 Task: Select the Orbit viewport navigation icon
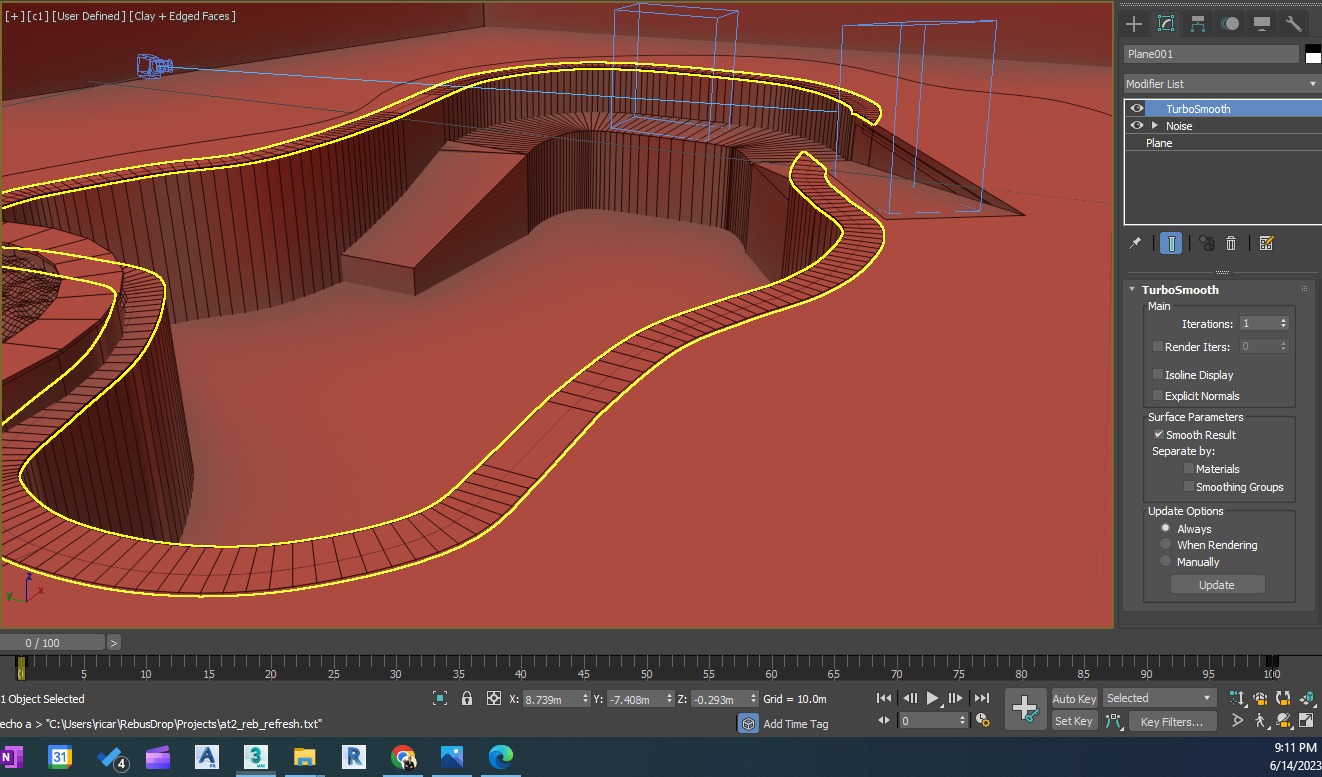pos(1284,720)
